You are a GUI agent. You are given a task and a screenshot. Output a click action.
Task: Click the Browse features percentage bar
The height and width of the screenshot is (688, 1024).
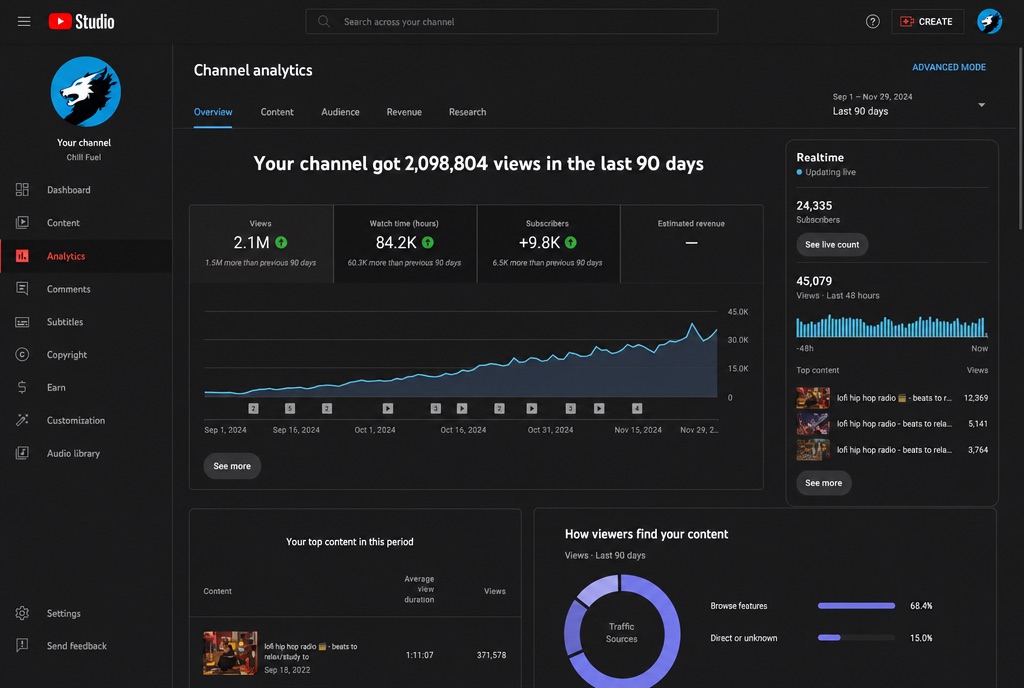coord(856,606)
